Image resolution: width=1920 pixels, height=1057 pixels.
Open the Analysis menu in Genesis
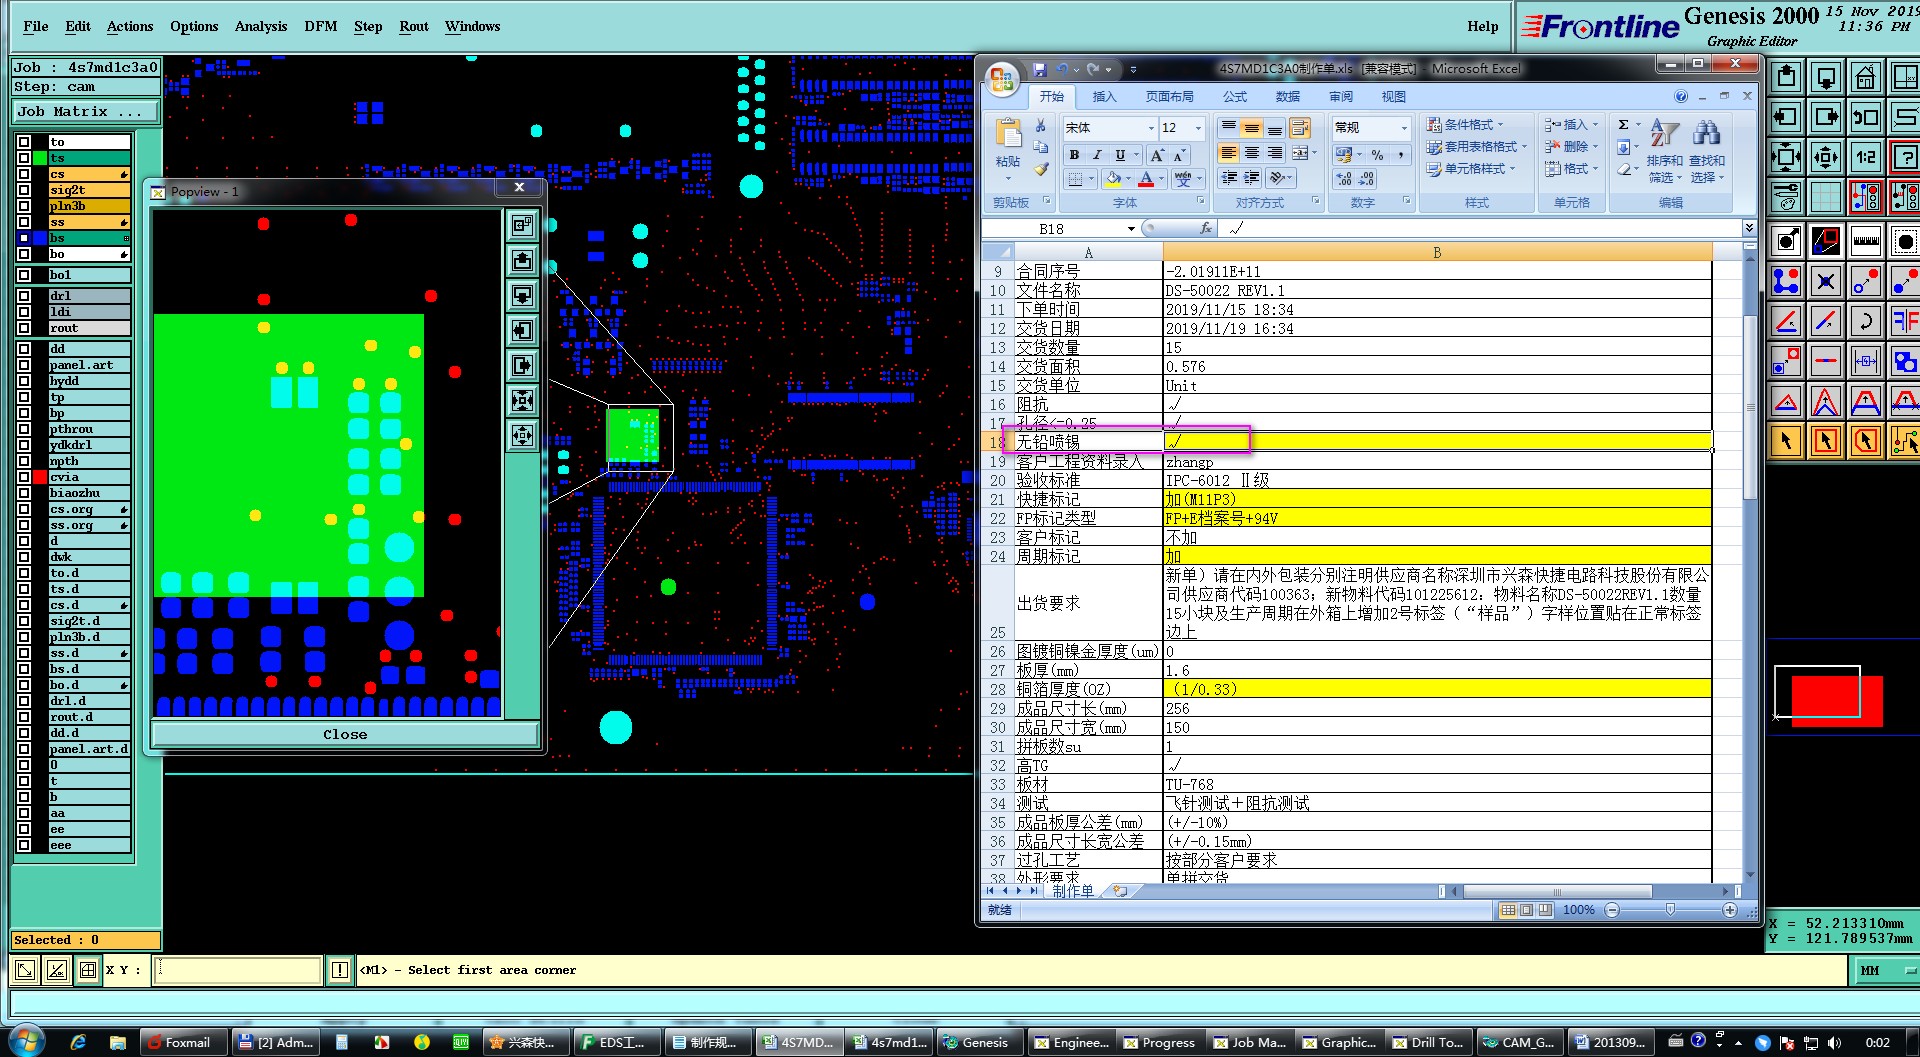click(261, 26)
